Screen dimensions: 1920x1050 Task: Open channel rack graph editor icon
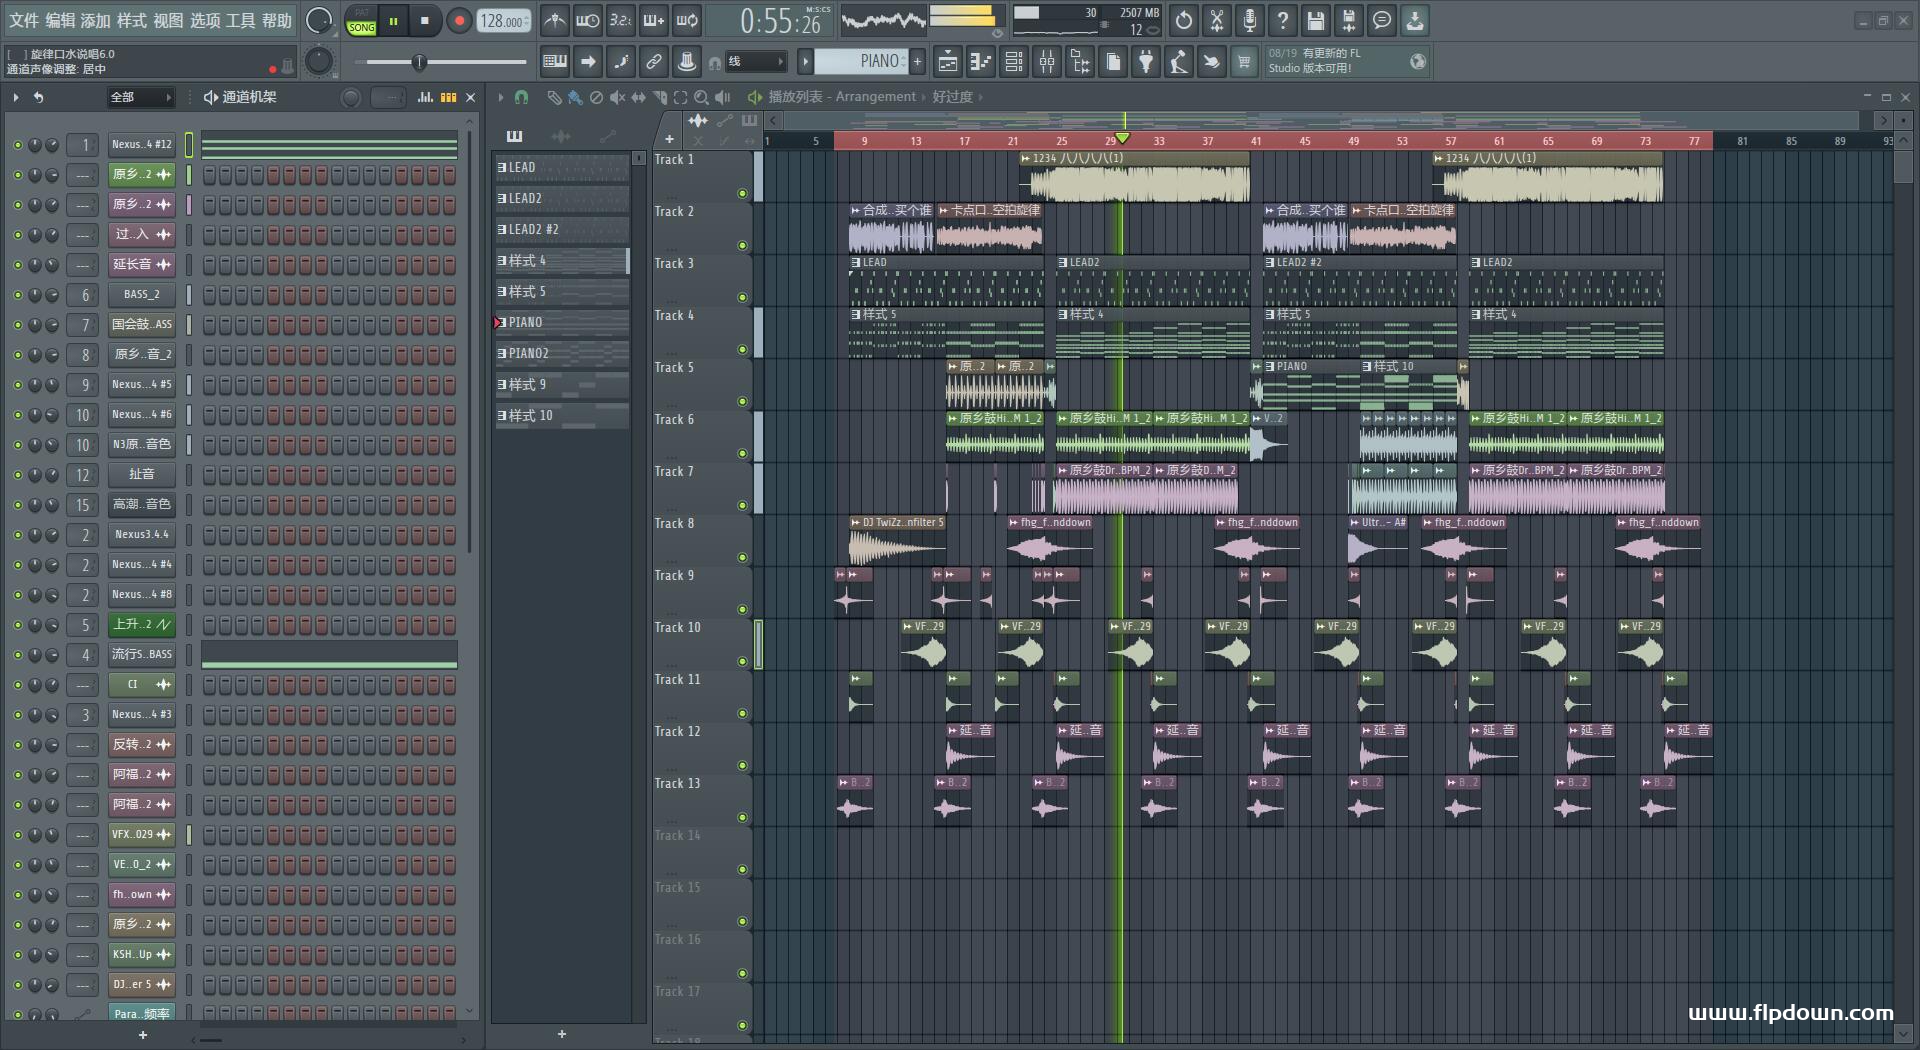tap(425, 97)
